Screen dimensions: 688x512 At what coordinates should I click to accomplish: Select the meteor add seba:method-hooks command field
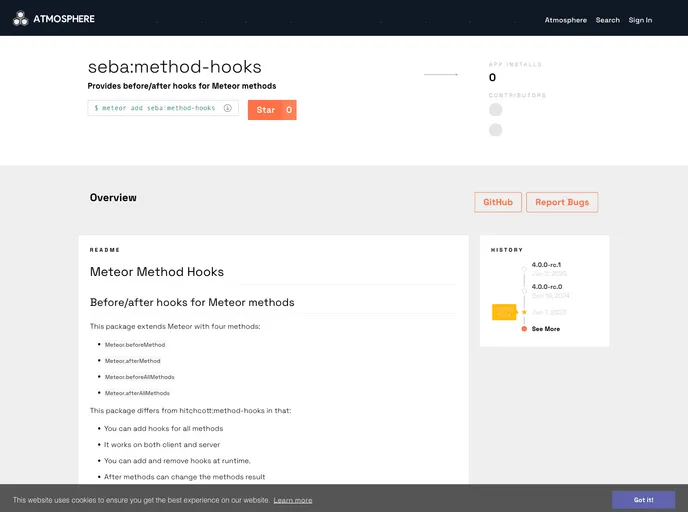(x=163, y=108)
